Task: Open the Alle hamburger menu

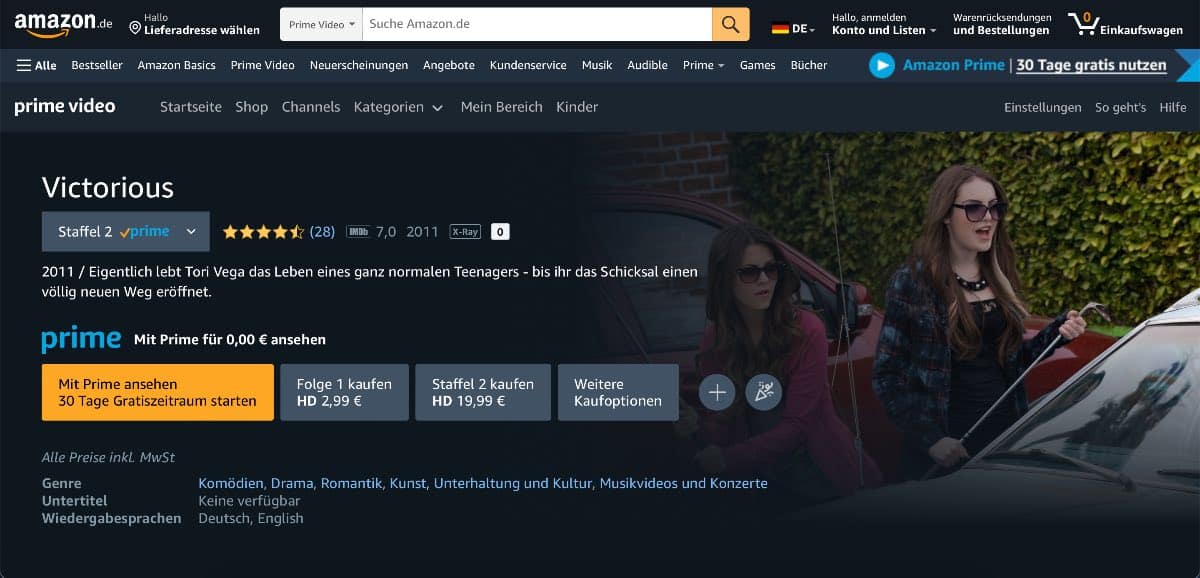Action: [x=37, y=65]
